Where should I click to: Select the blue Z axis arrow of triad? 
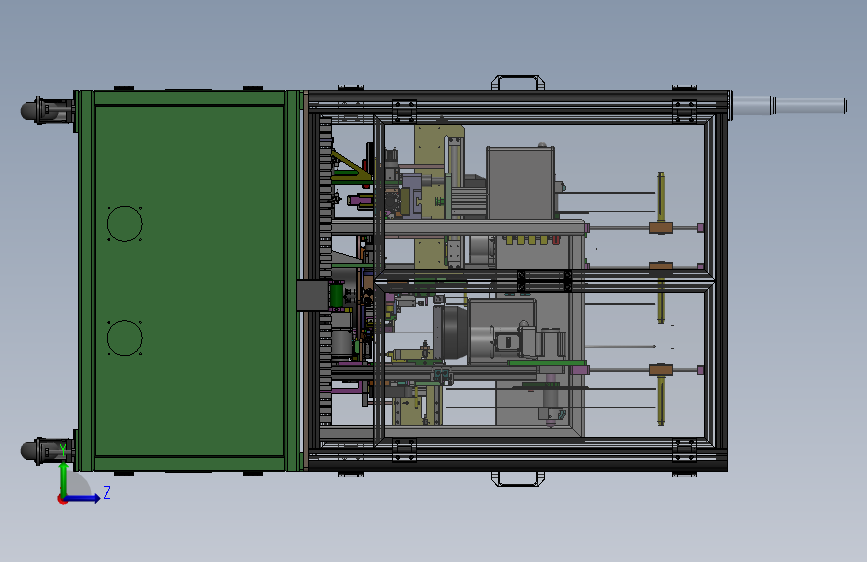[x=83, y=498]
